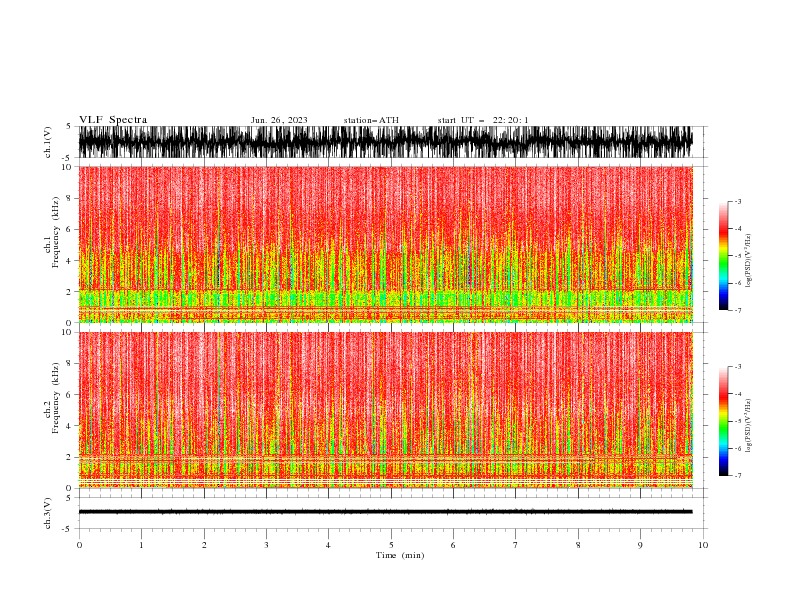Click the ch.1 colorbar gradient
792x612 pixels.
pos(723,256)
